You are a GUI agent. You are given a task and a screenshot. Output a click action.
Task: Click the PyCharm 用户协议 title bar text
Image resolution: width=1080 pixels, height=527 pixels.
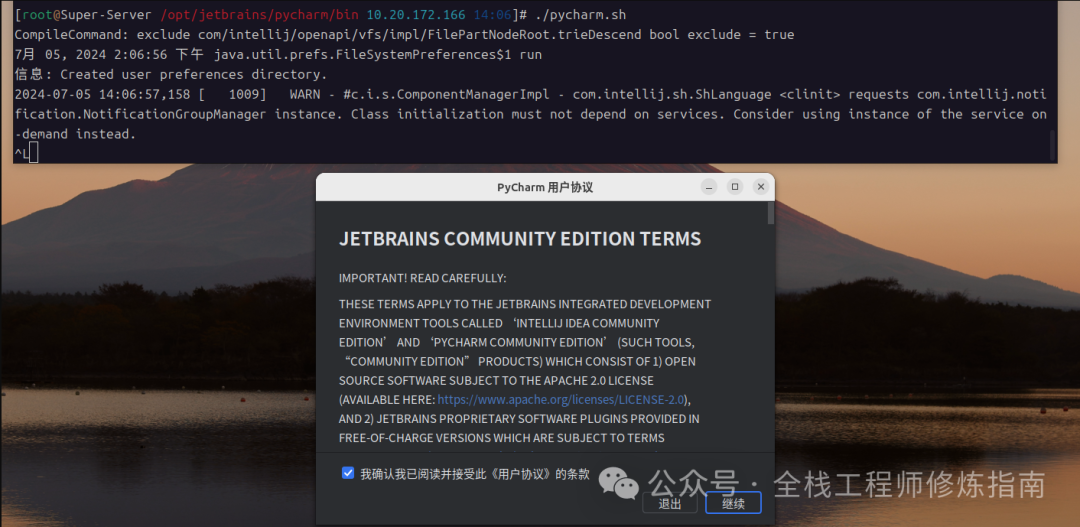pyautogui.click(x=545, y=187)
